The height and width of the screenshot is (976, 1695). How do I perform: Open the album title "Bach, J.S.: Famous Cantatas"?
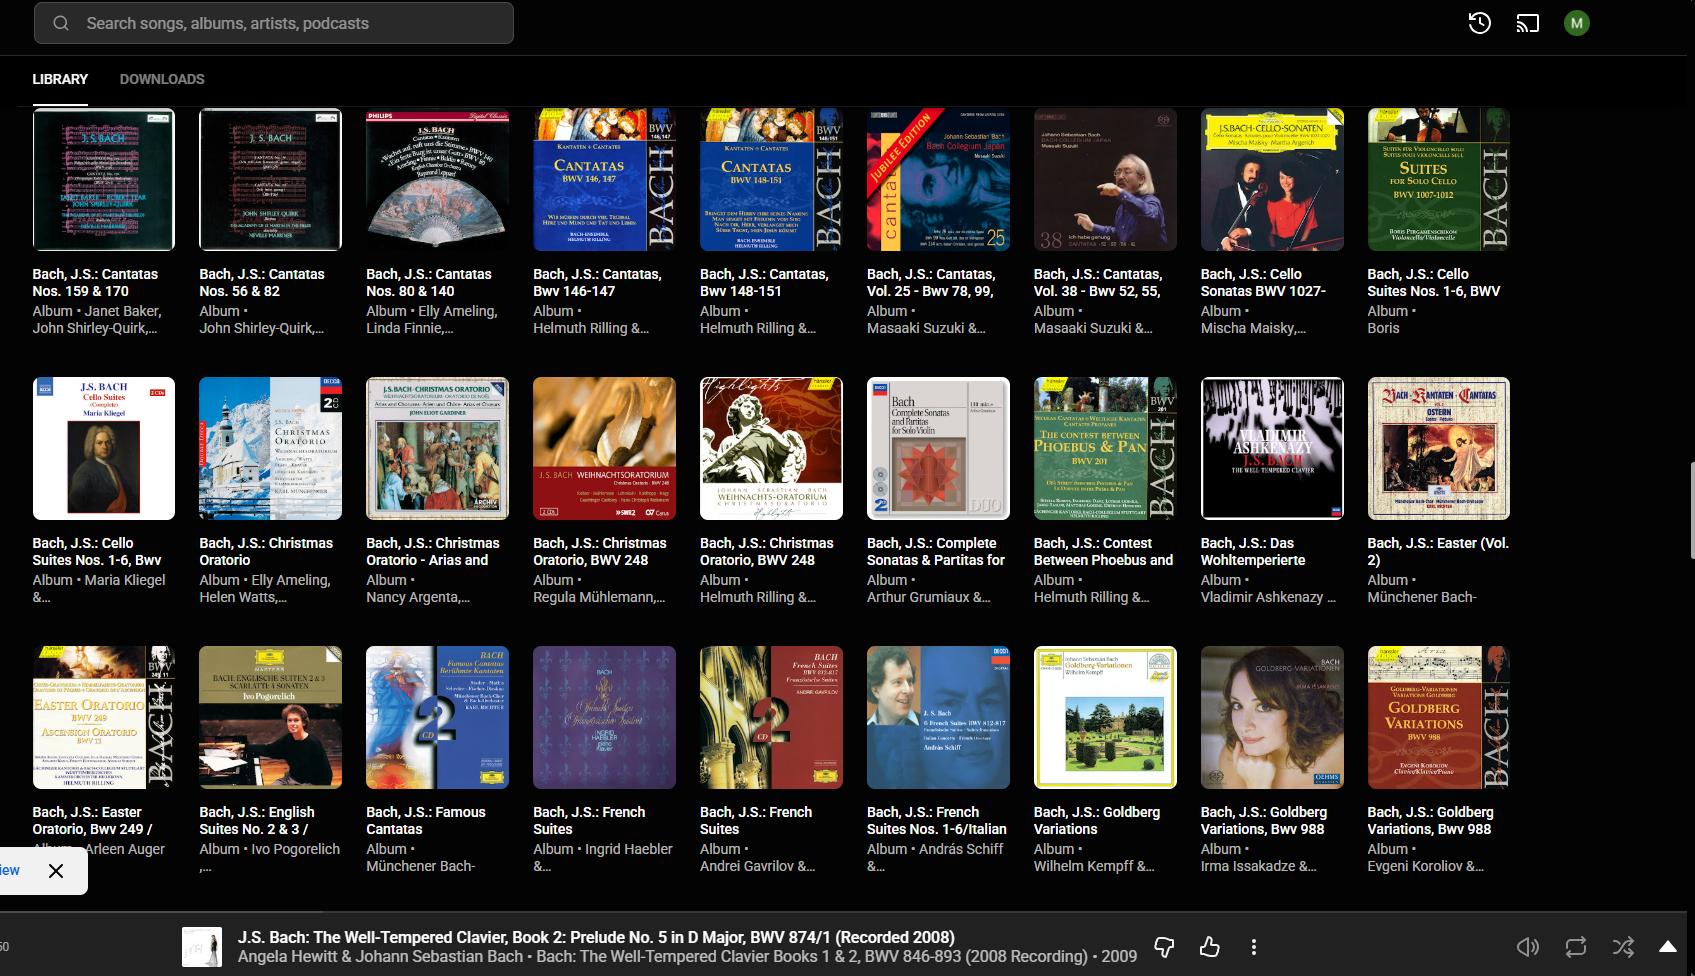pos(426,820)
